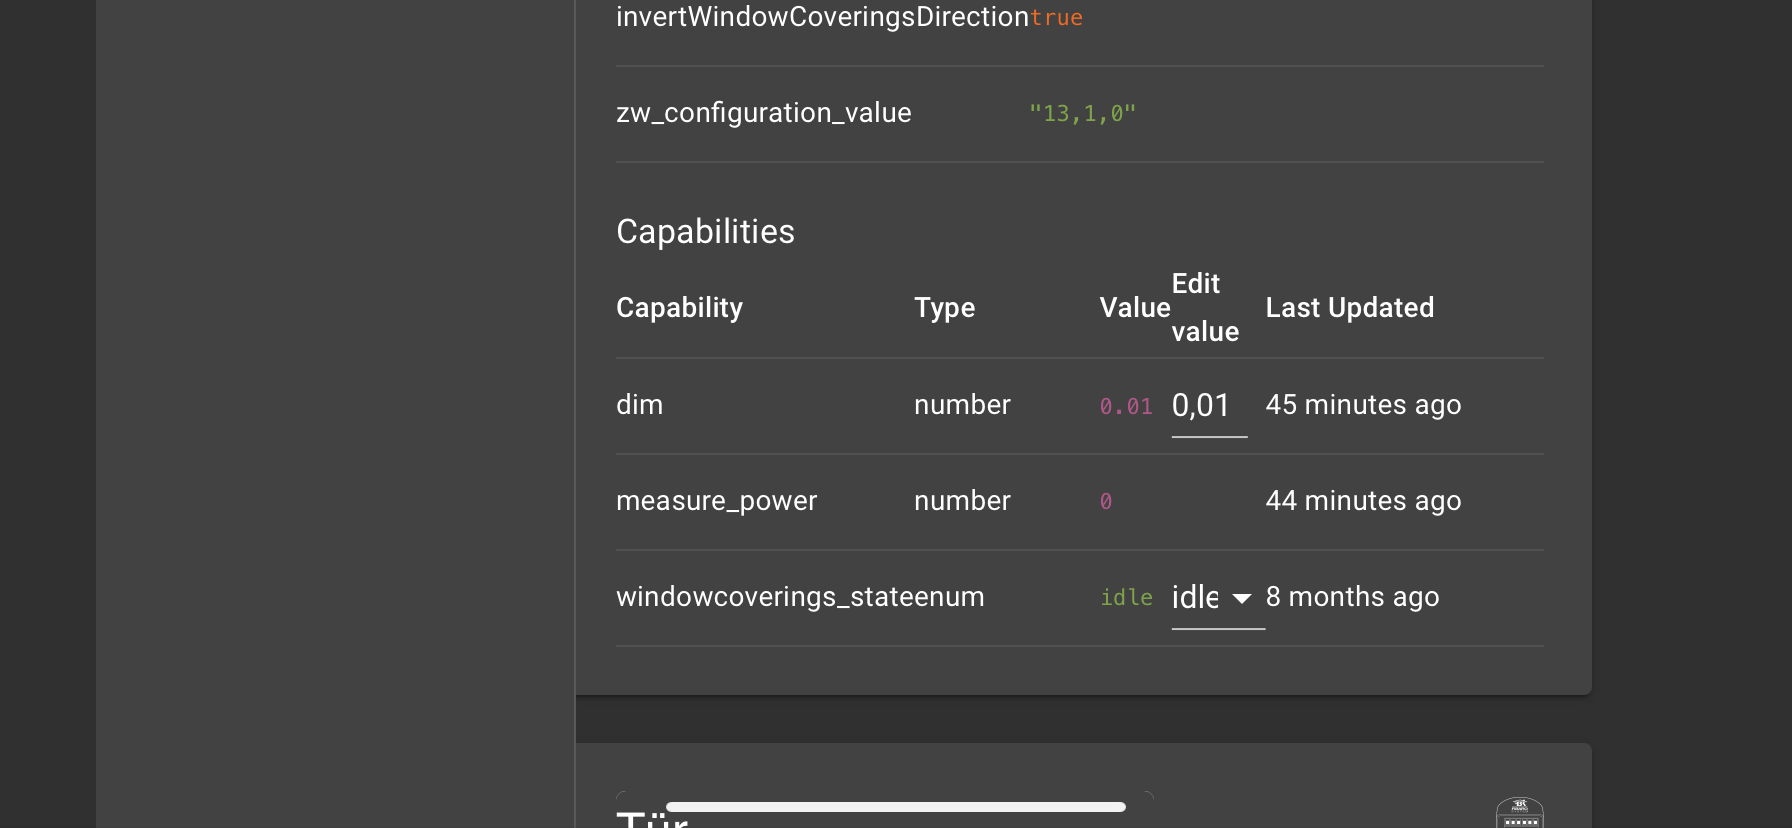Select the dim capability name
This screenshot has height=828, width=1792.
[639, 405]
